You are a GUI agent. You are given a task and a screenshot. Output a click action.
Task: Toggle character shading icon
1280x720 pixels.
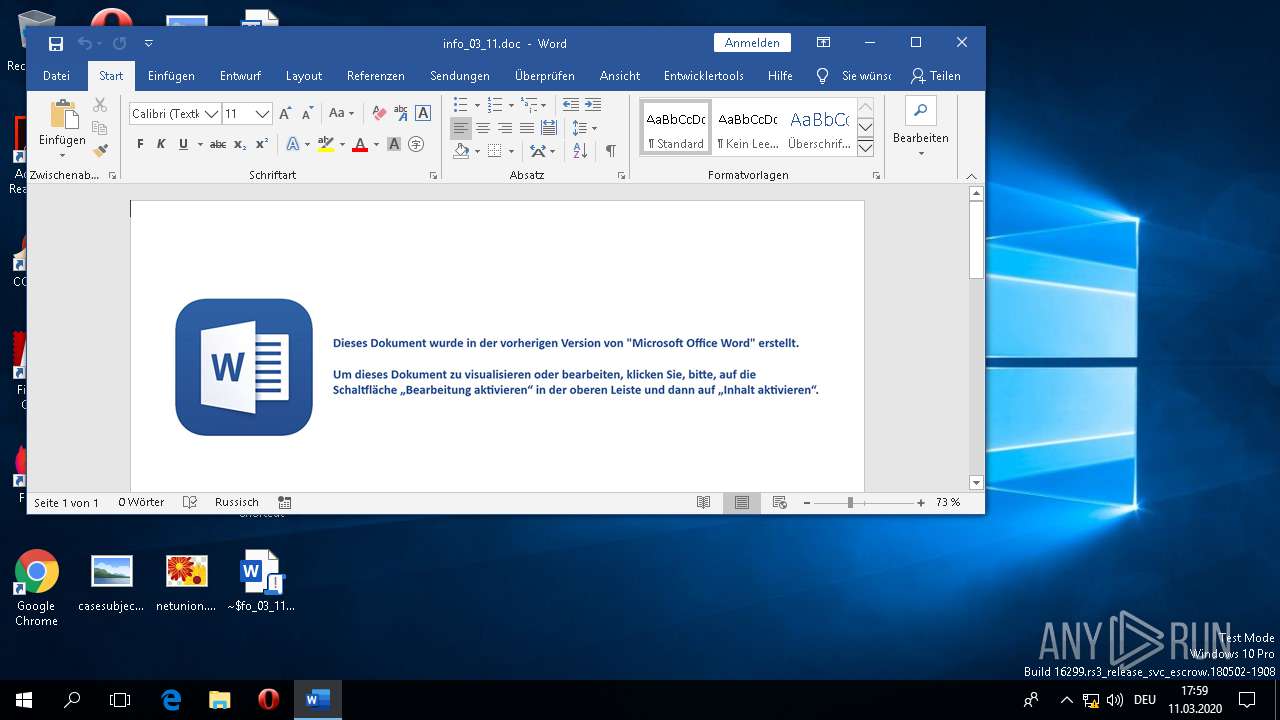(394, 145)
